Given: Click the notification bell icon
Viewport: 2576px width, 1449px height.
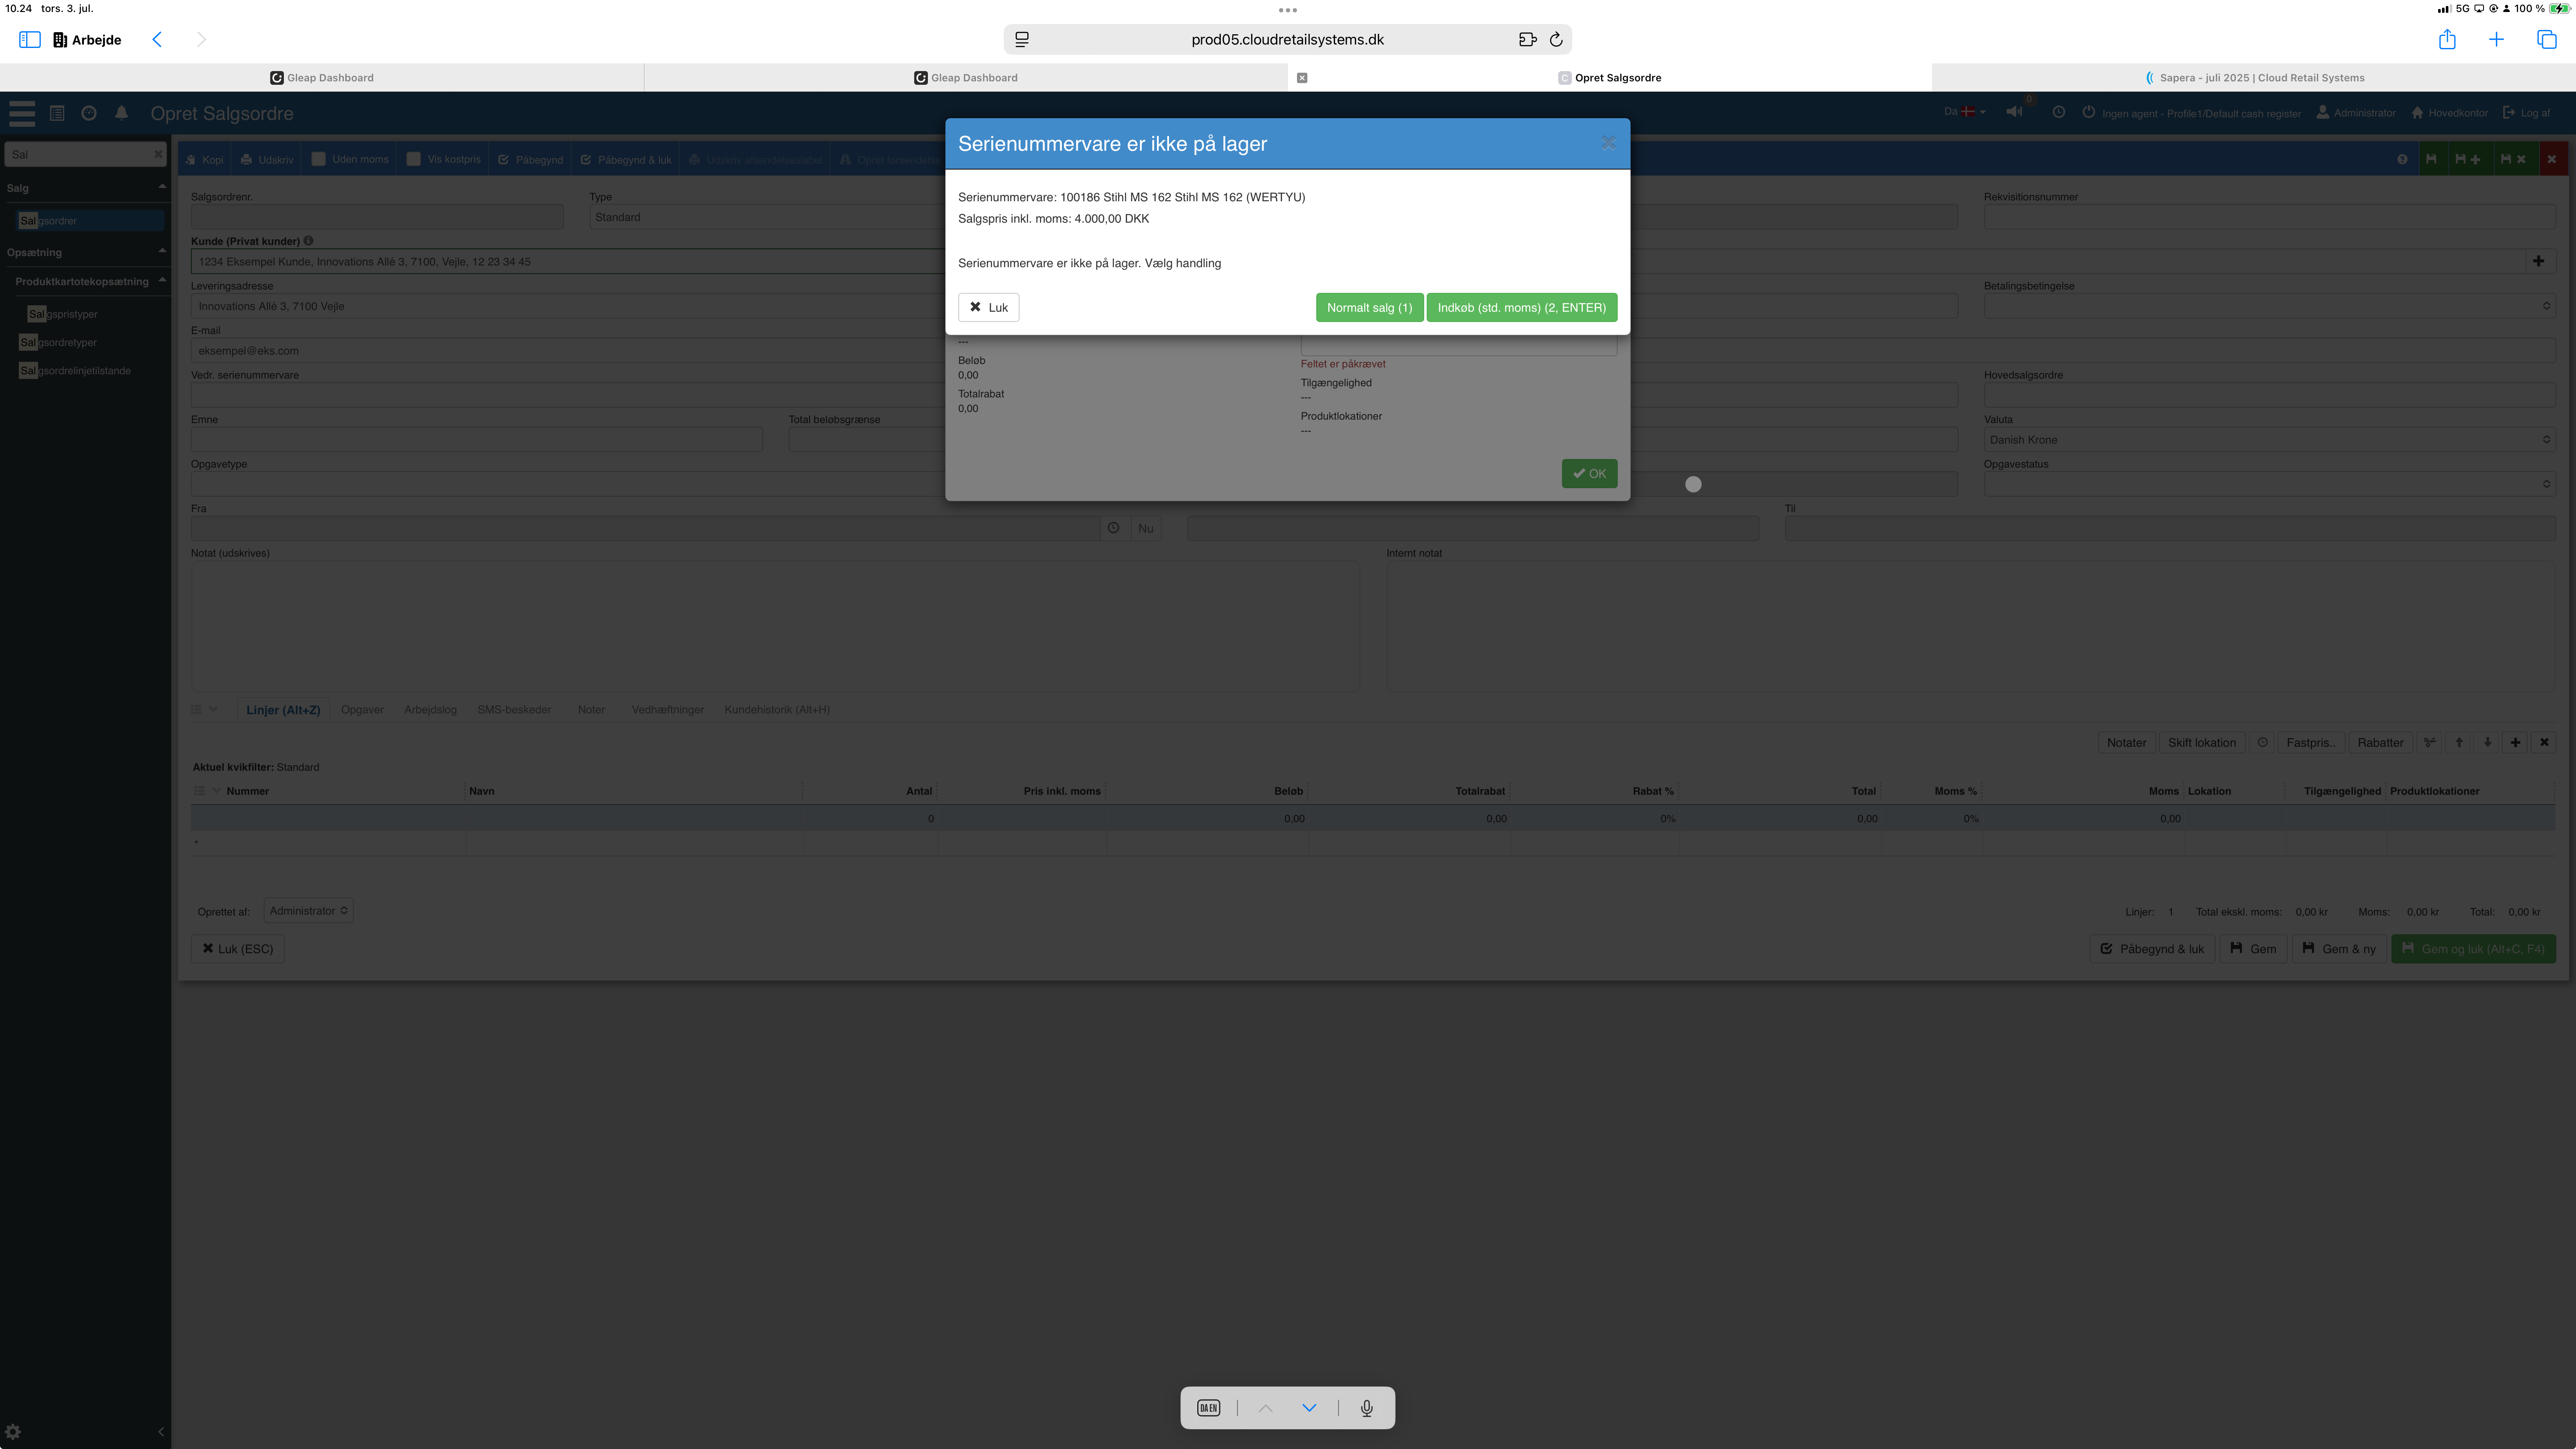Looking at the screenshot, I should pyautogui.click(x=121, y=113).
